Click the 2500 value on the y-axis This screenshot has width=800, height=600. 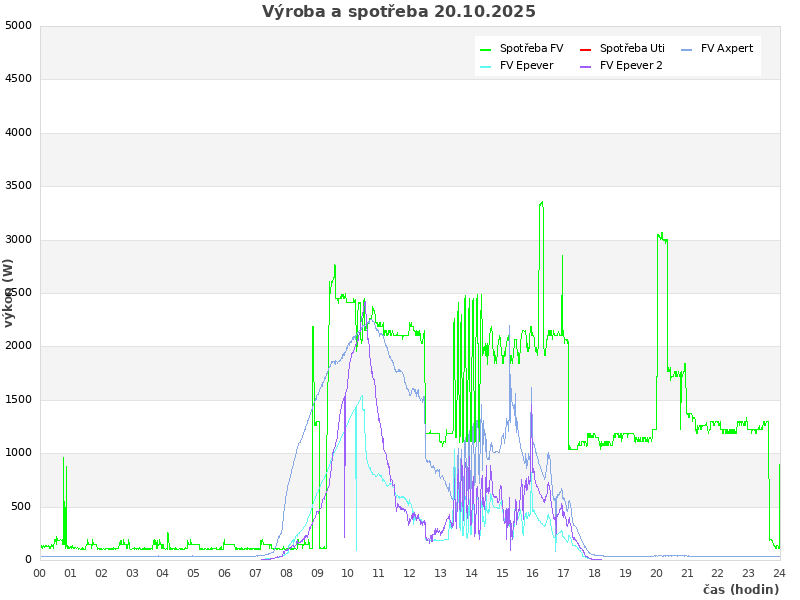coord(18,293)
